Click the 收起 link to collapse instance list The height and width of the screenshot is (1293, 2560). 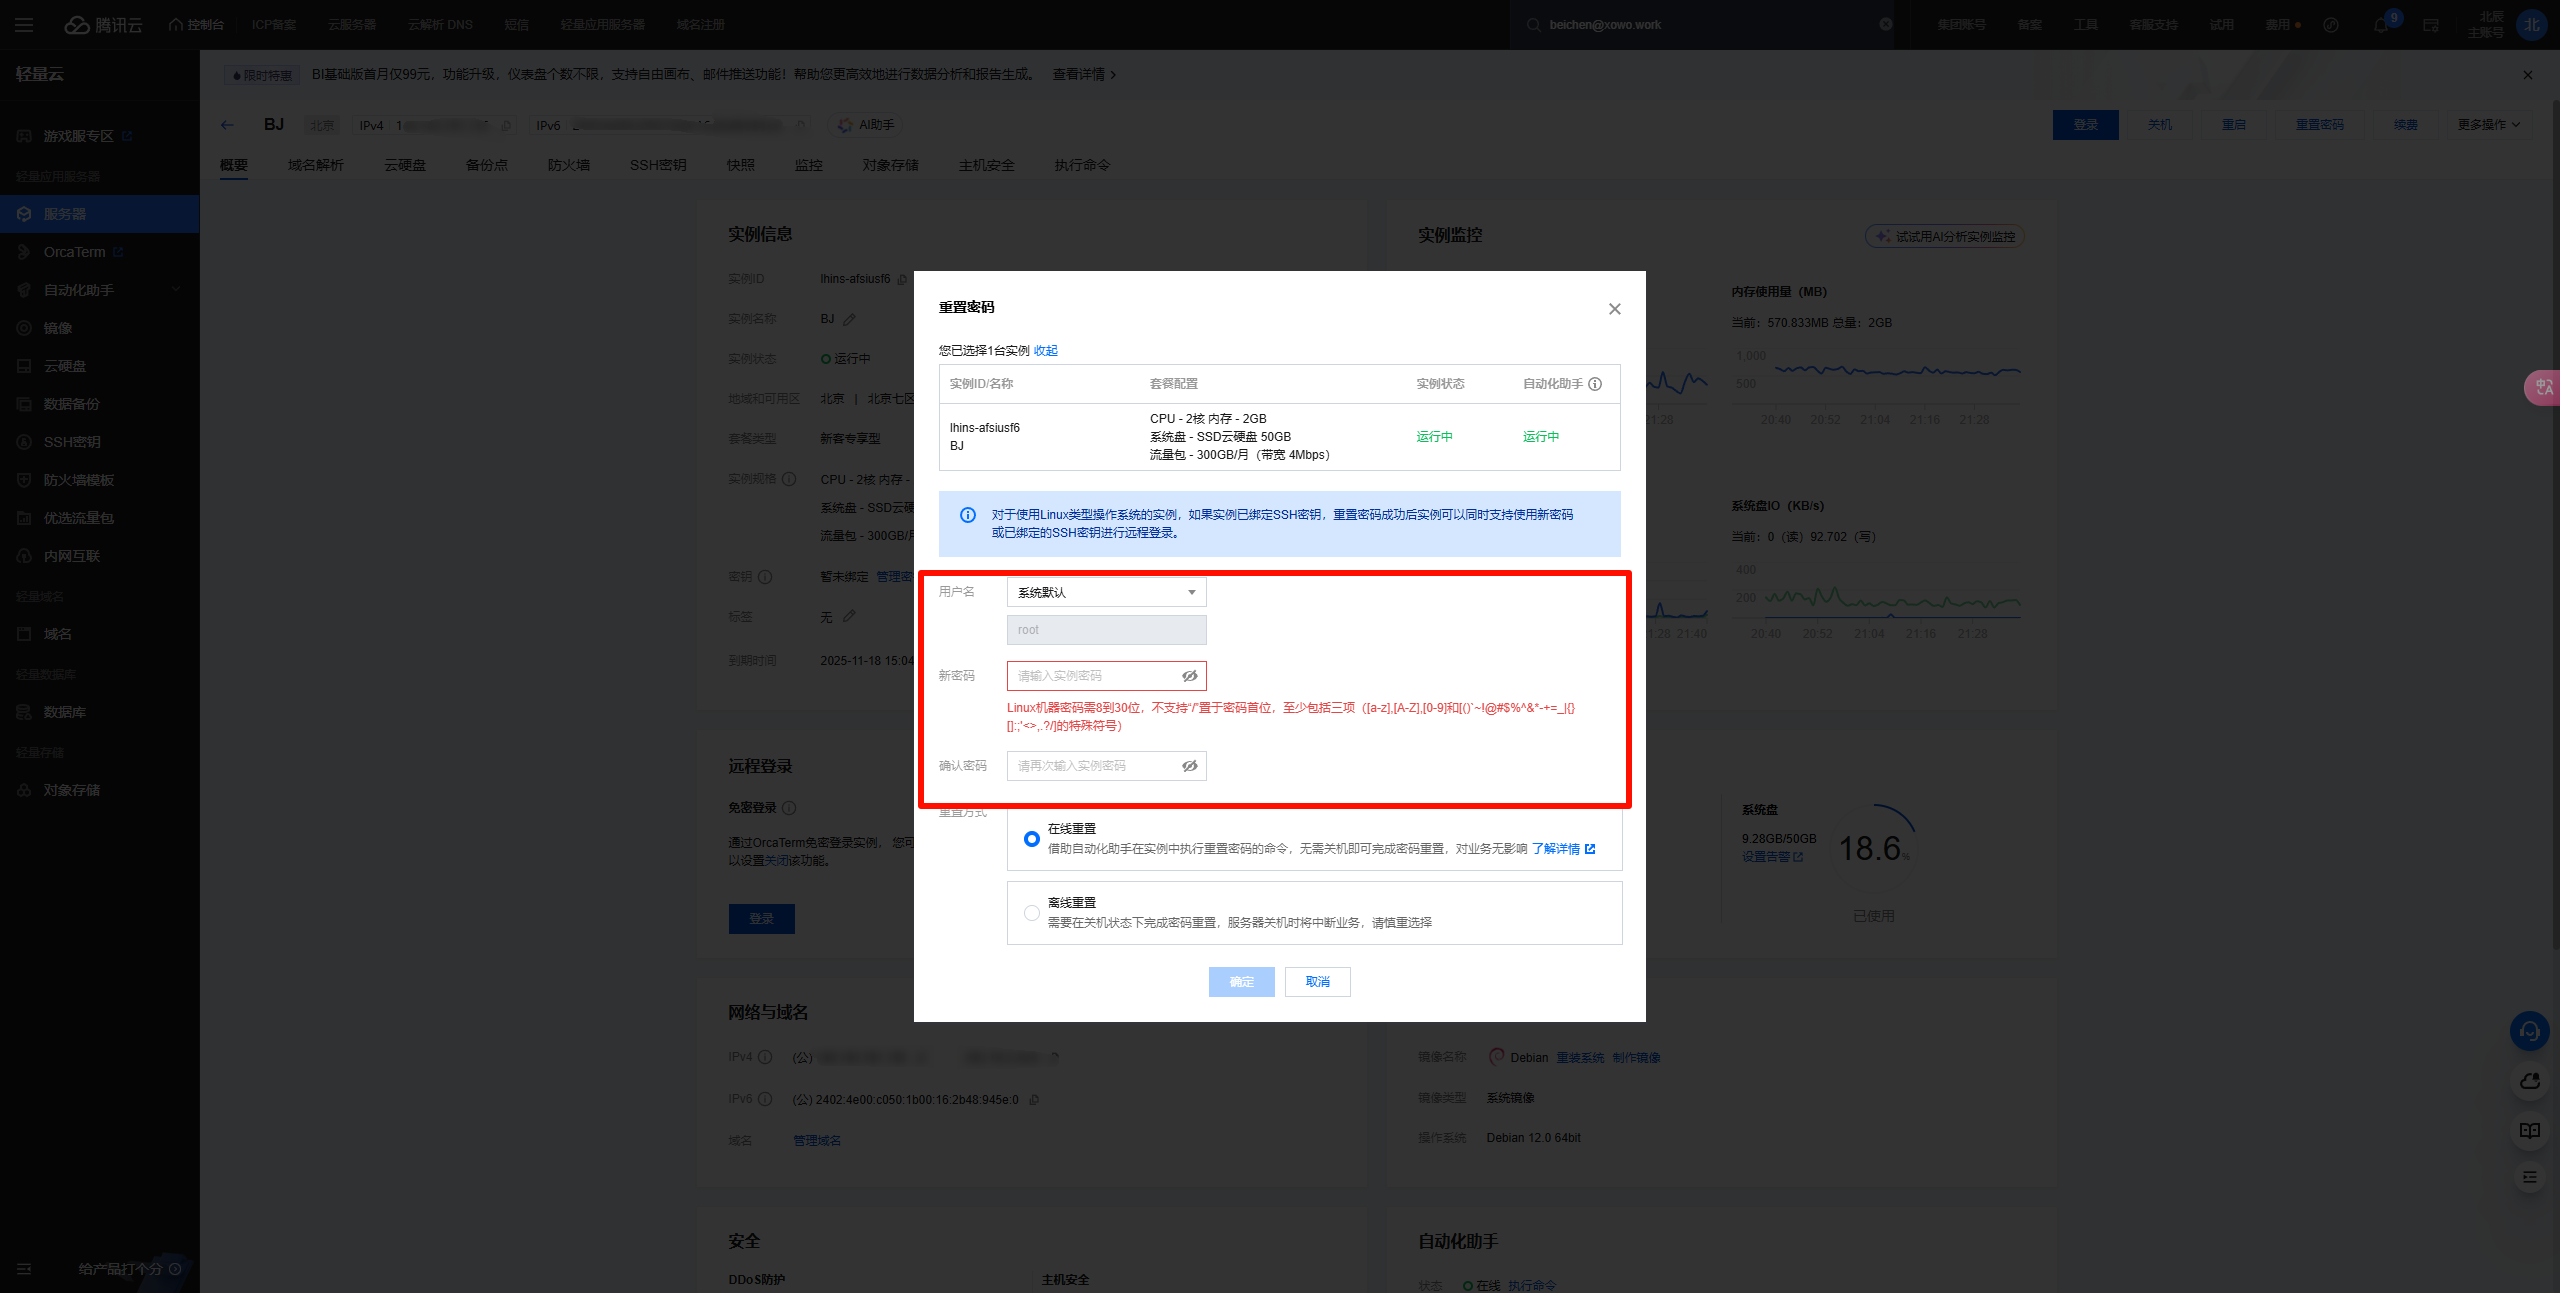pyautogui.click(x=1046, y=350)
